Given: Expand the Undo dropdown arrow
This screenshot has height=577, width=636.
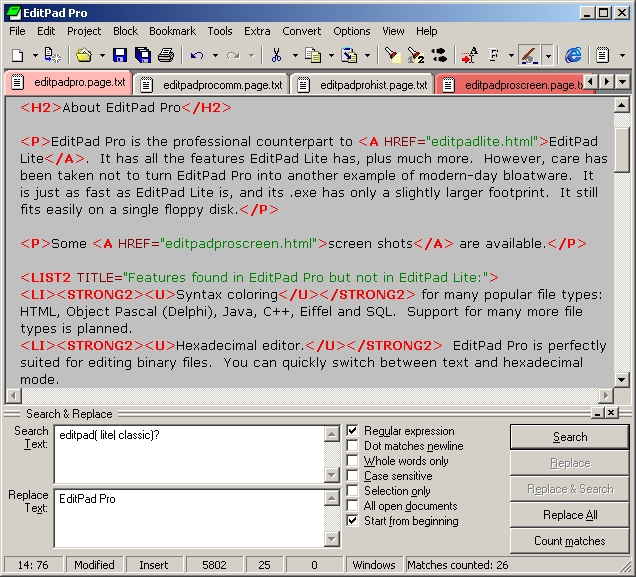Looking at the screenshot, I should coord(214,55).
